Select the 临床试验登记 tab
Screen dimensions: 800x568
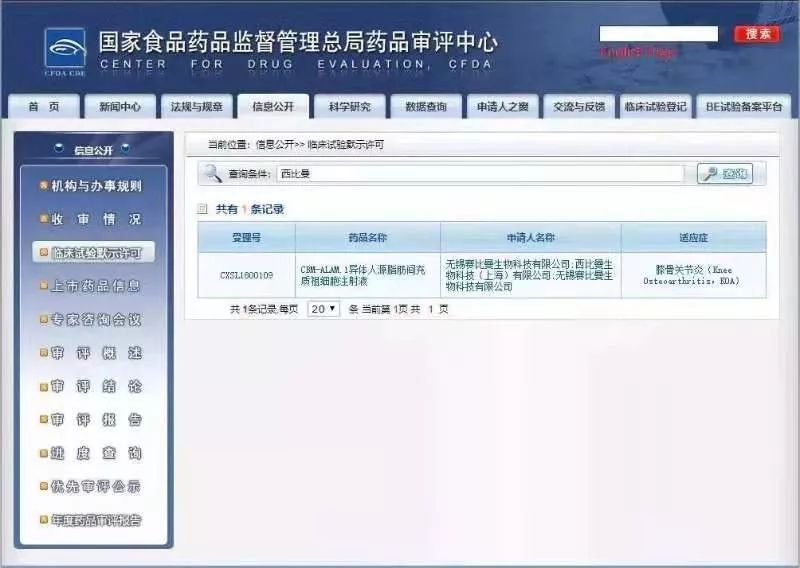pos(655,107)
